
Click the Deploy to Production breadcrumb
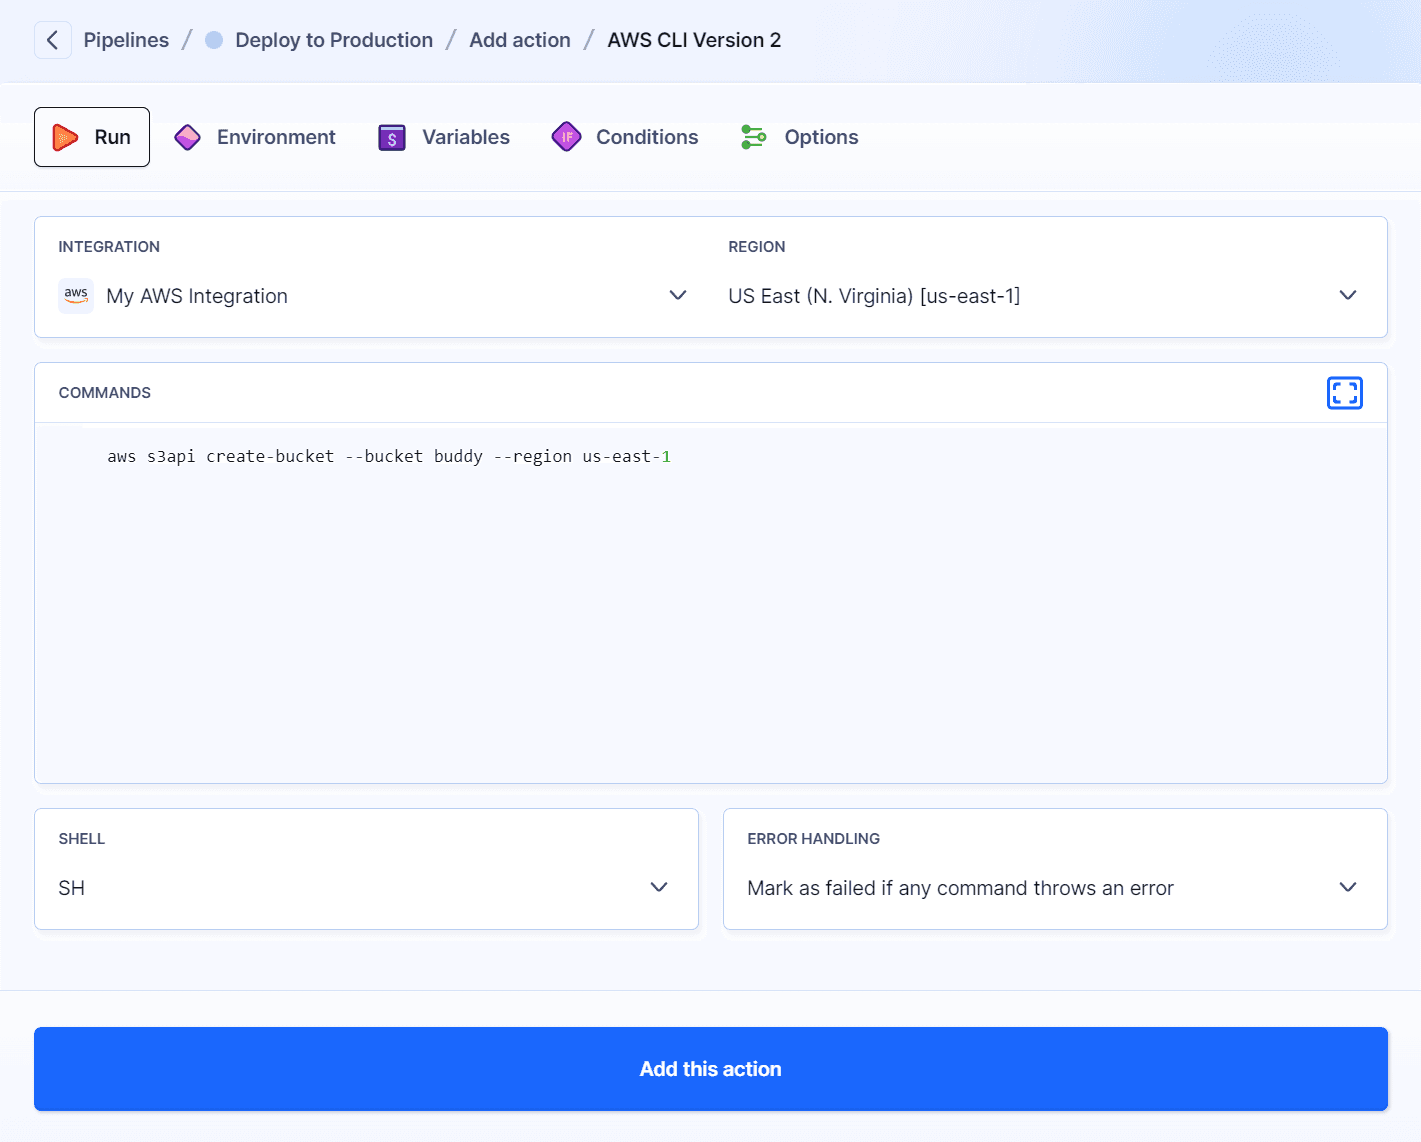333,40
